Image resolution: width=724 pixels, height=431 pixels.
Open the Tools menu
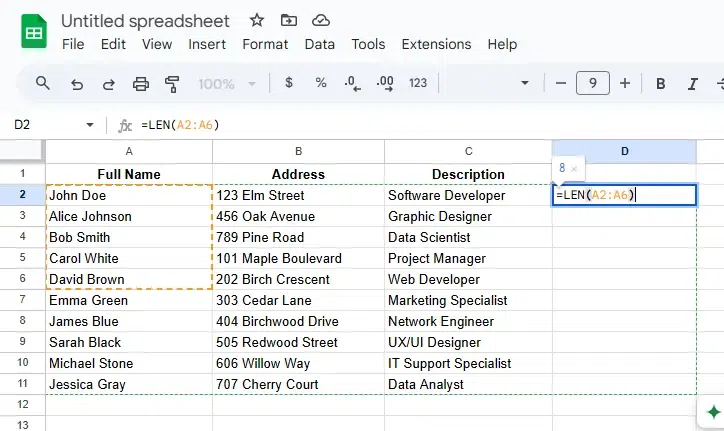[368, 44]
